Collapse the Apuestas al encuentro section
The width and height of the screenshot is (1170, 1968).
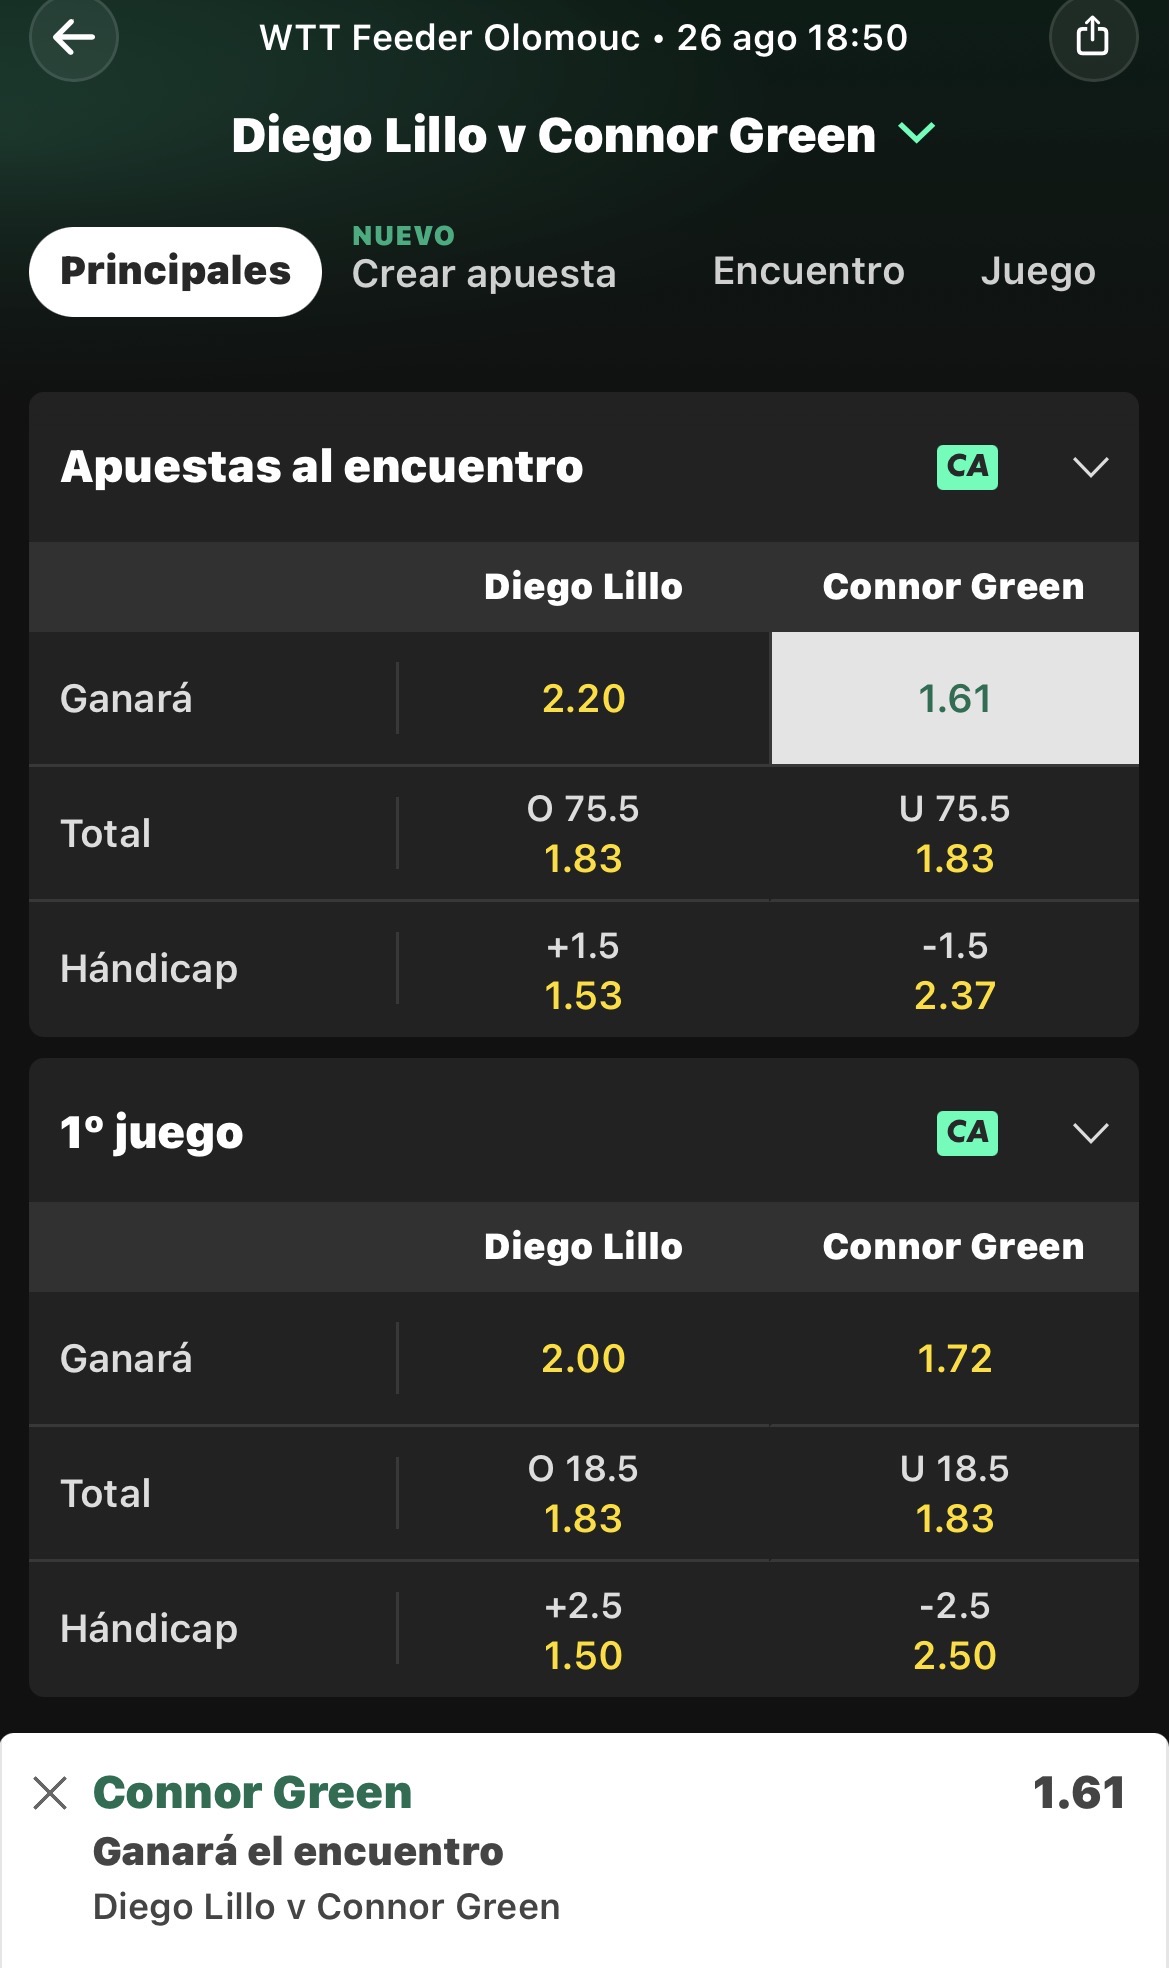[1090, 467]
